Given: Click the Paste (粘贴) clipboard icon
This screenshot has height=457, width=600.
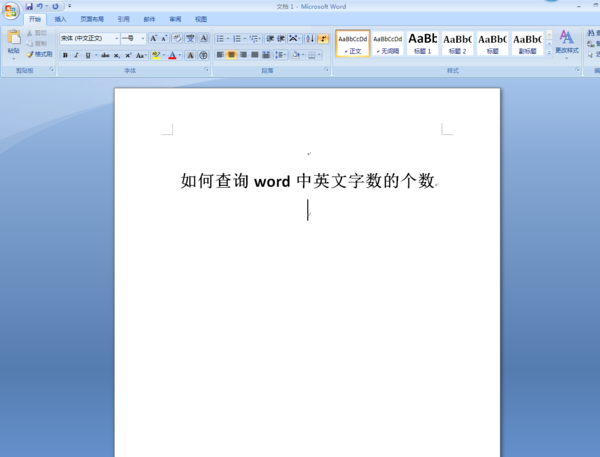Looking at the screenshot, I should tap(14, 38).
